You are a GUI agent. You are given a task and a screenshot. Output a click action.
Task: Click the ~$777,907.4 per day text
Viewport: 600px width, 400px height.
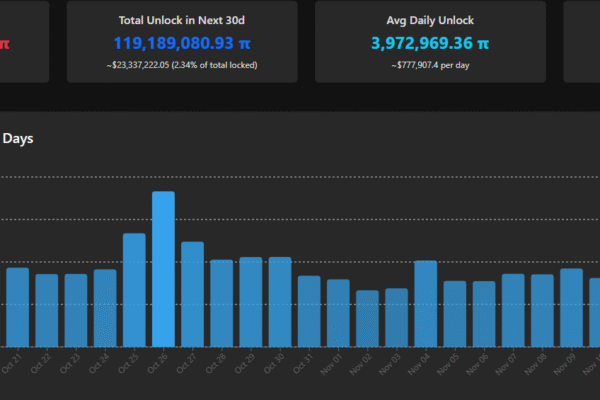click(430, 65)
